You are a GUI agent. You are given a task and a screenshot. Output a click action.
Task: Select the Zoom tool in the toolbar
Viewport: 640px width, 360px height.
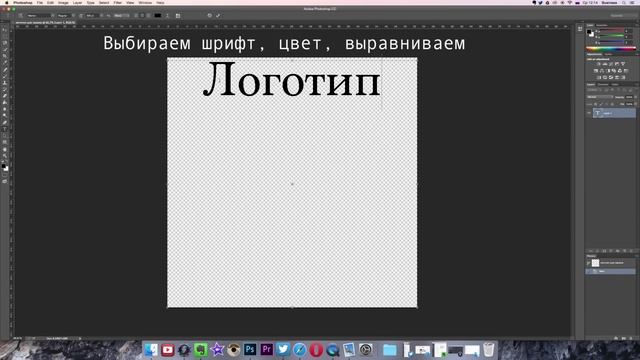click(5, 156)
